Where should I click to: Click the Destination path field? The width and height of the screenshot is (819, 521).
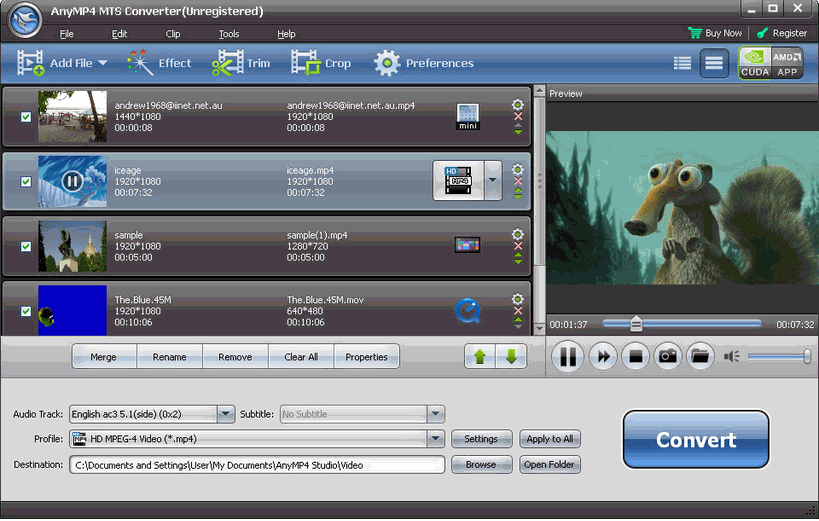(257, 465)
